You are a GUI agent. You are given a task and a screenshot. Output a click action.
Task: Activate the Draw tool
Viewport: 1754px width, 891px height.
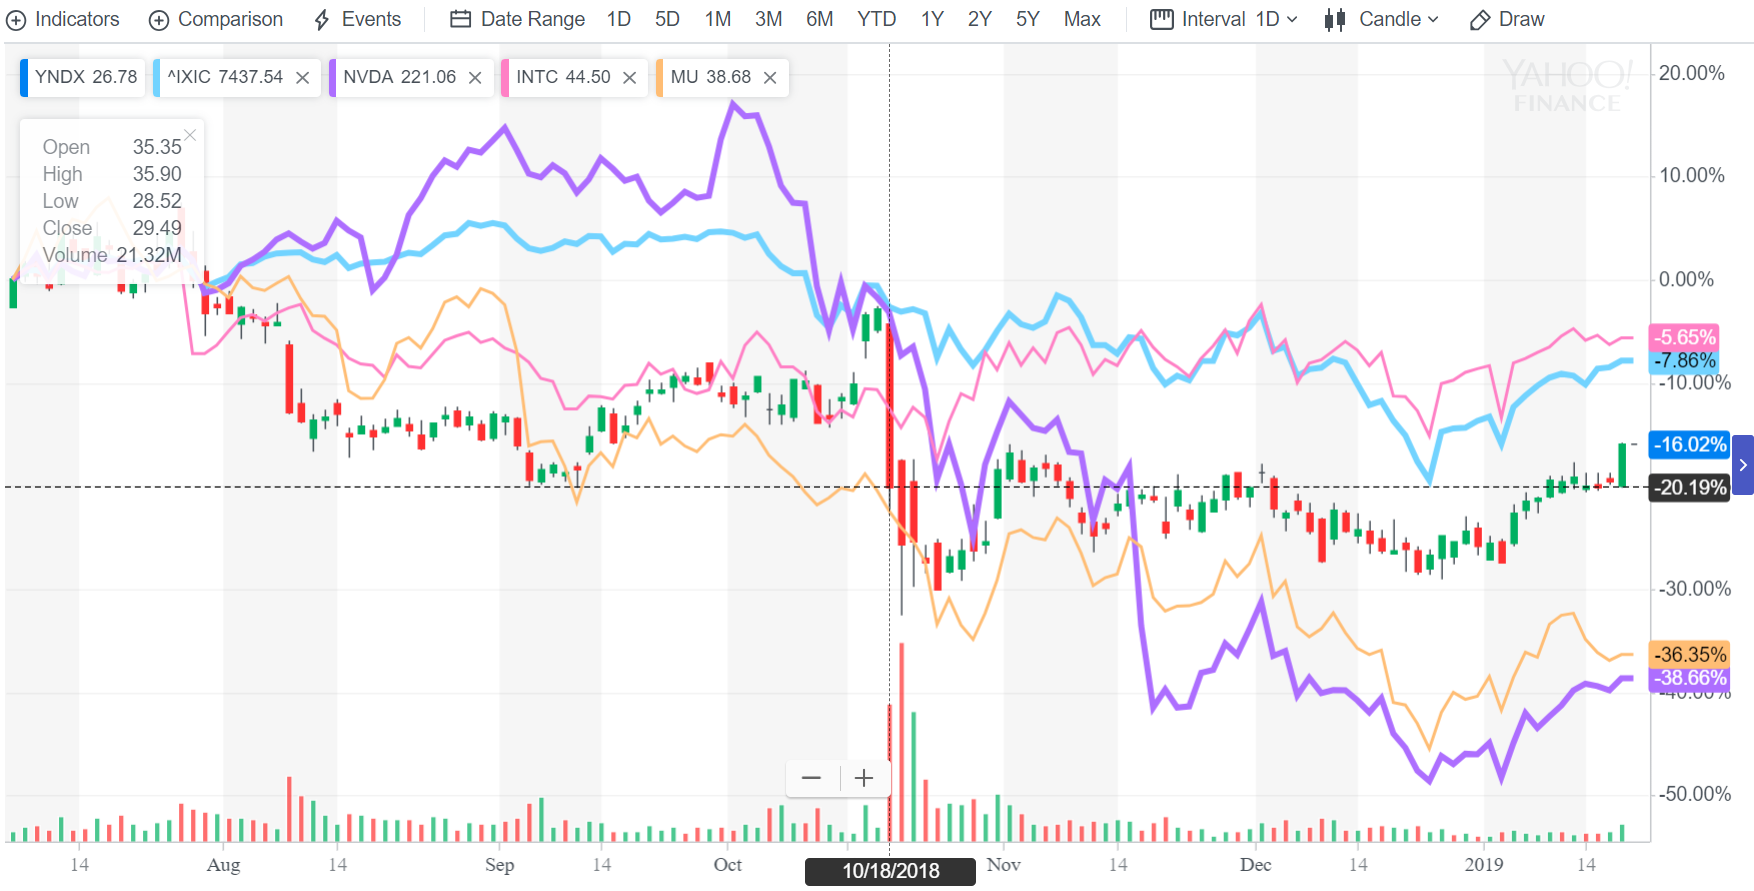point(1507,19)
